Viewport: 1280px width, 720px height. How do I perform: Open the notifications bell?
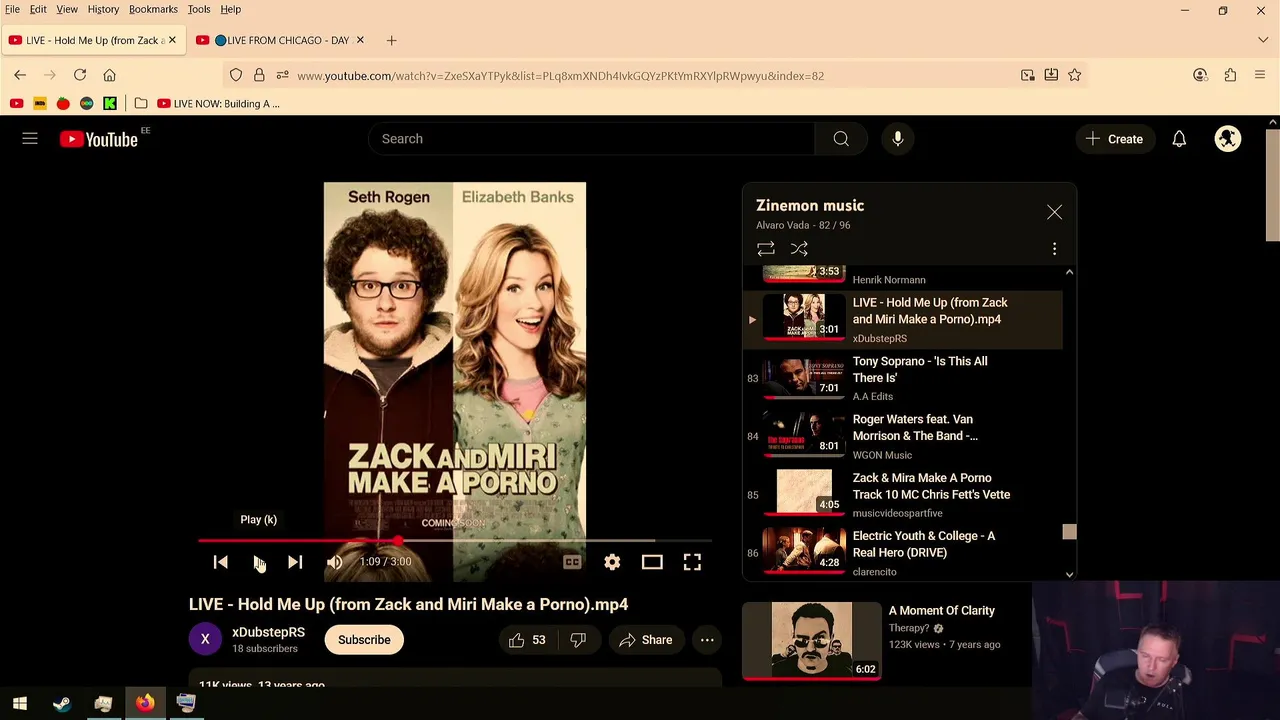coord(1179,139)
